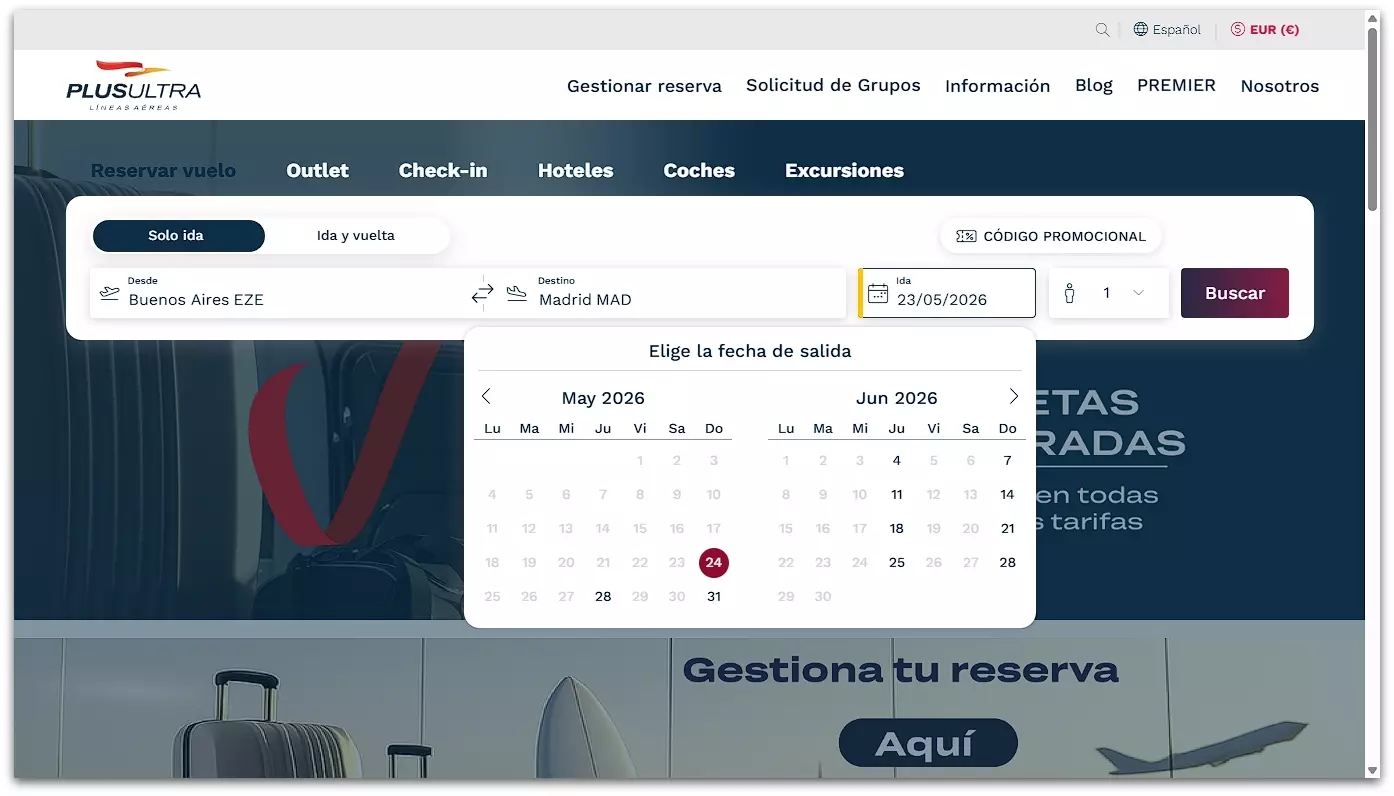
Task: Open Gestionar reserva menu item
Action: pos(644,86)
